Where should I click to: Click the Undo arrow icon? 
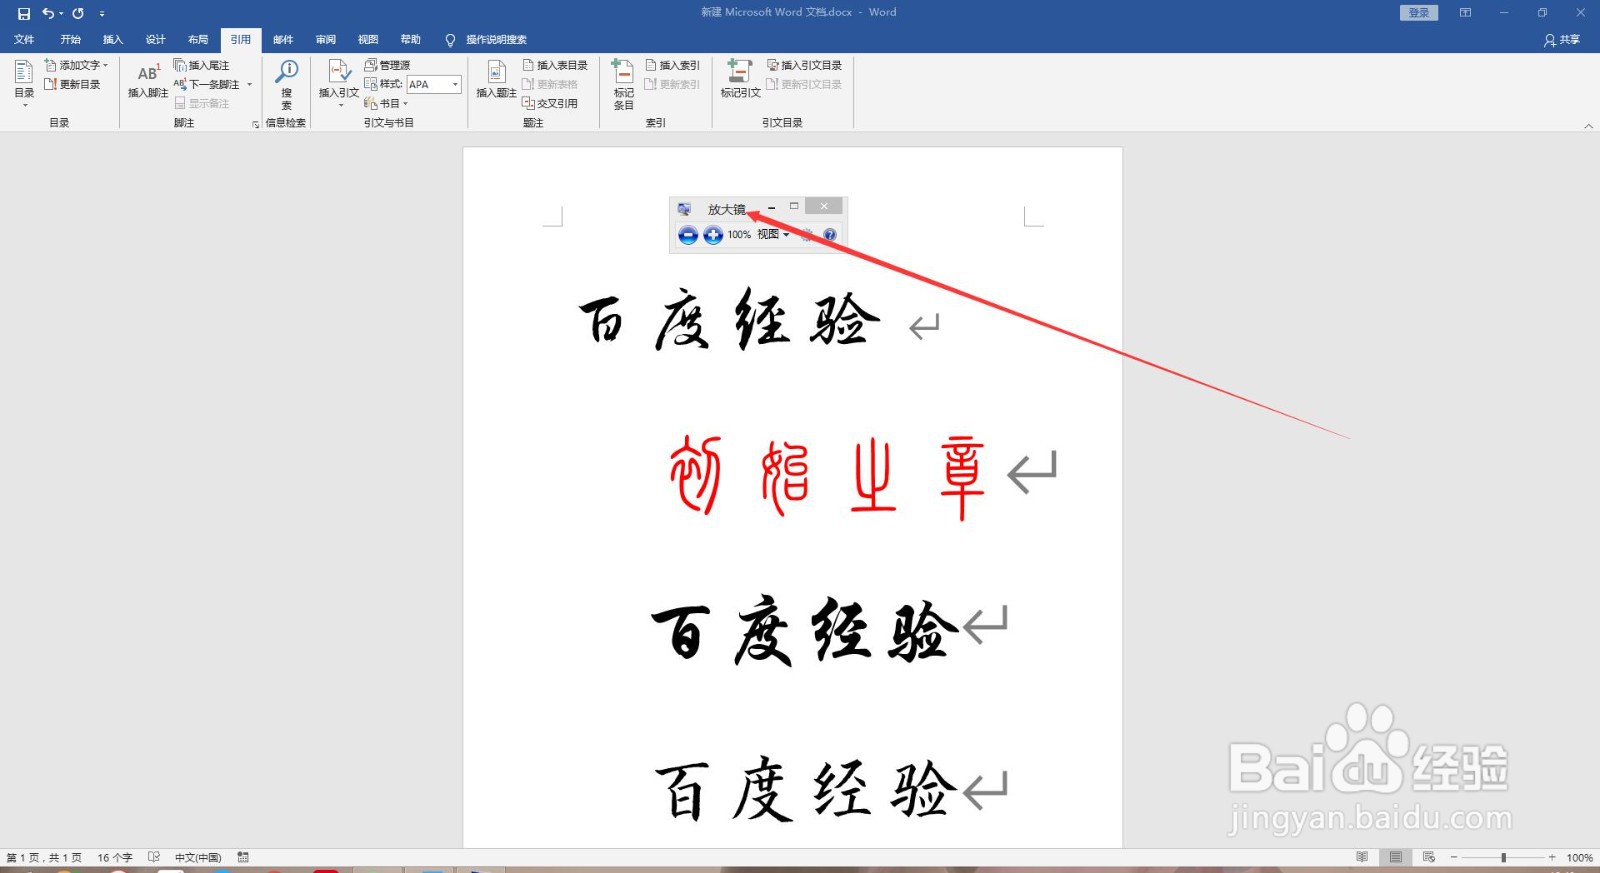48,13
